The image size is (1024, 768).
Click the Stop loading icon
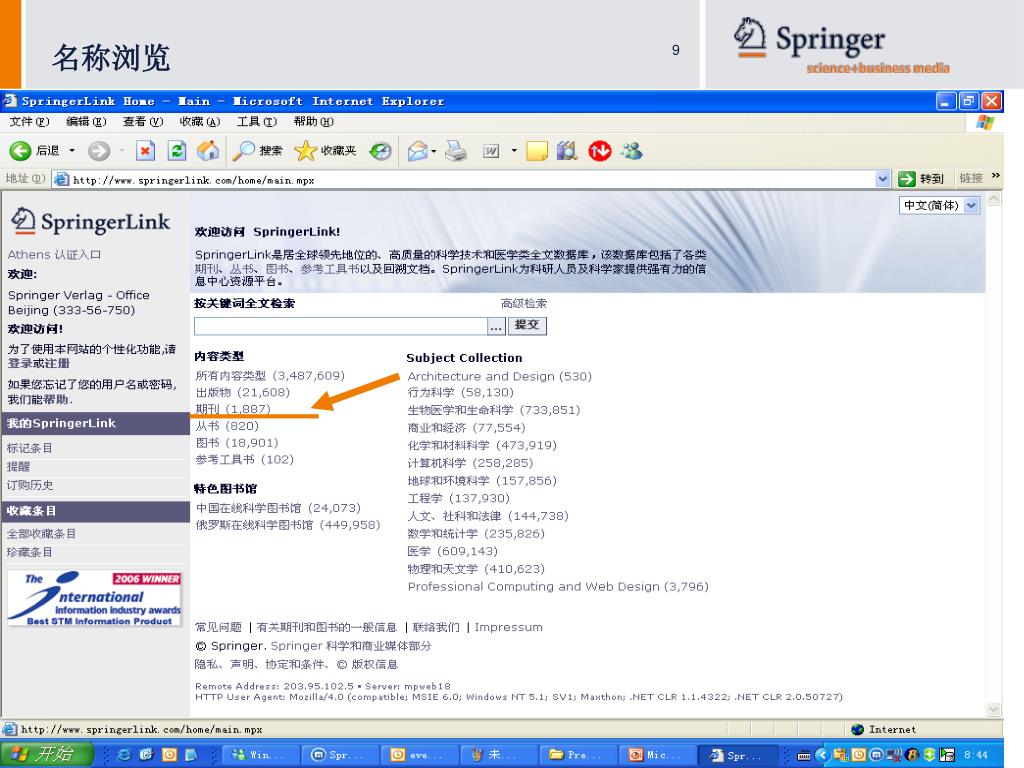(x=145, y=151)
